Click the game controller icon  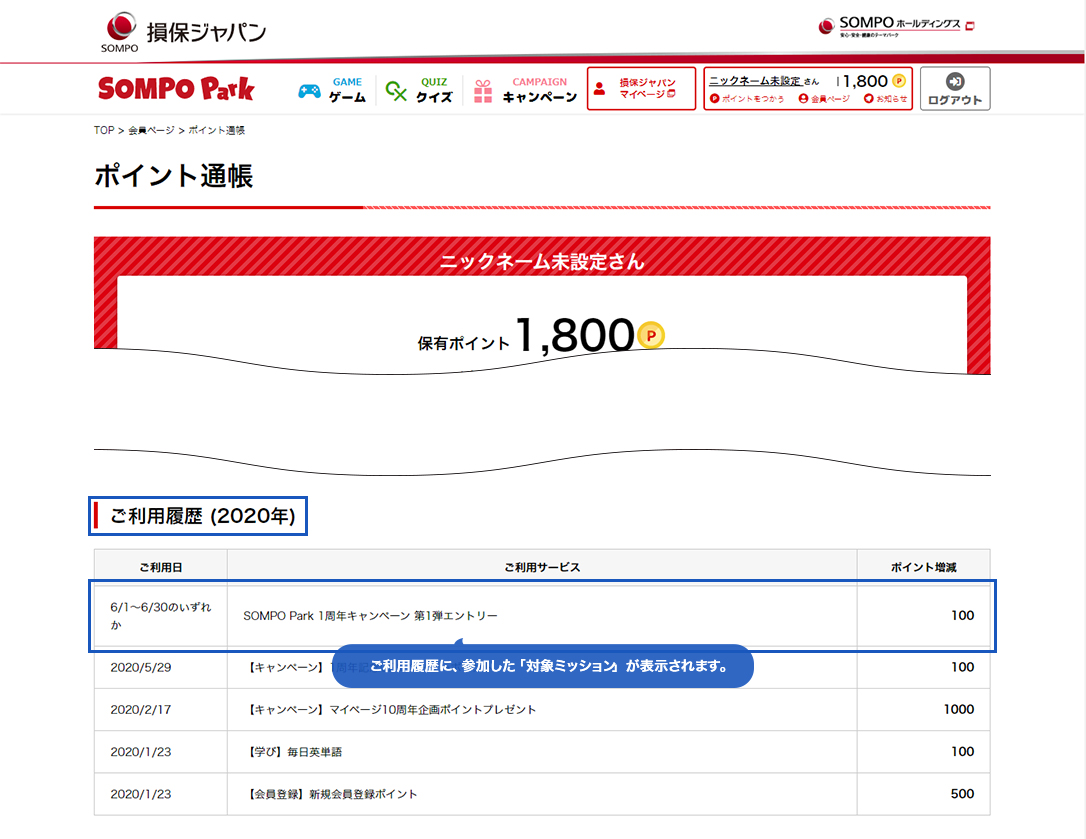pos(309,91)
